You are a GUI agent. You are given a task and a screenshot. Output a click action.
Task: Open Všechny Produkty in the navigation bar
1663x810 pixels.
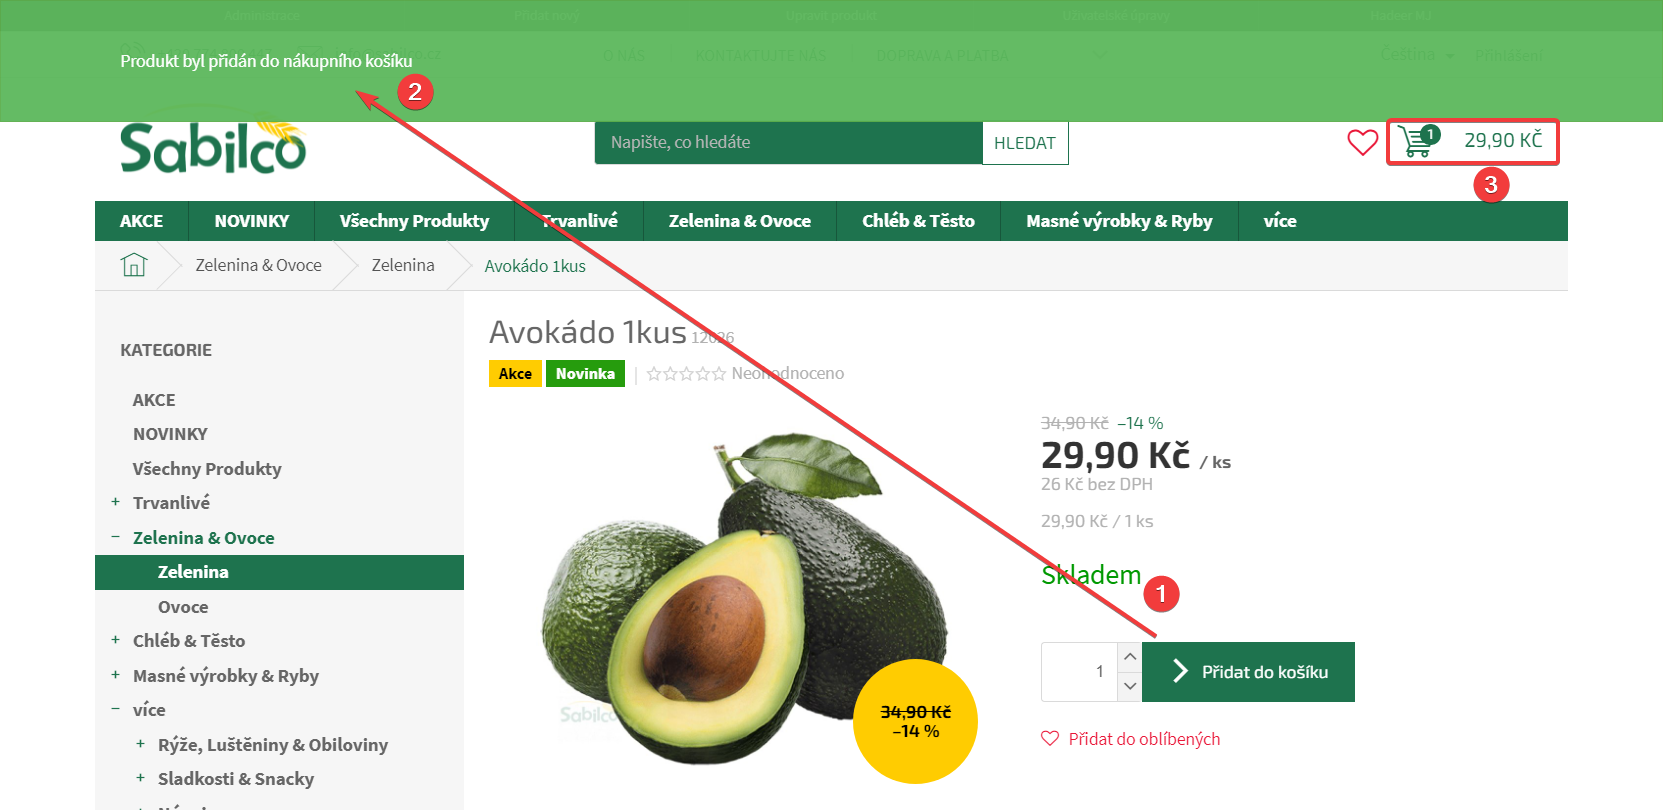coord(414,221)
